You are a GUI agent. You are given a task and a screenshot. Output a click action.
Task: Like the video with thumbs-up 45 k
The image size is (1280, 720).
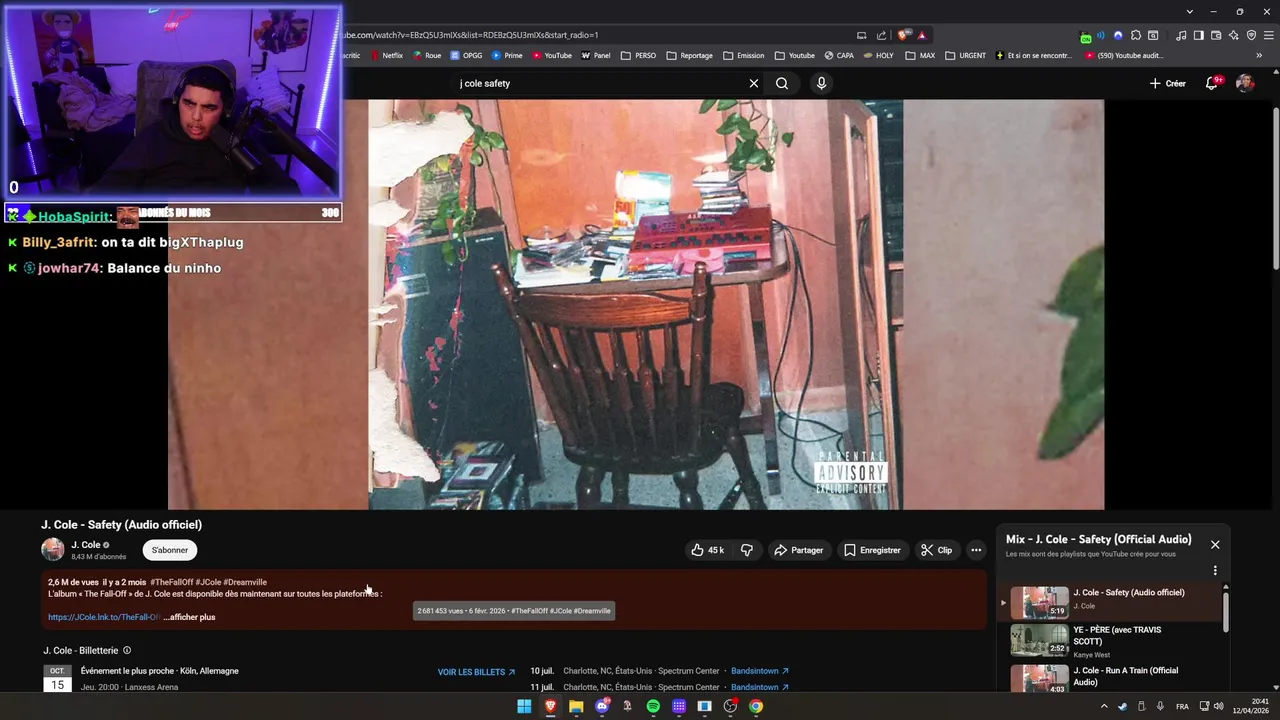click(707, 550)
